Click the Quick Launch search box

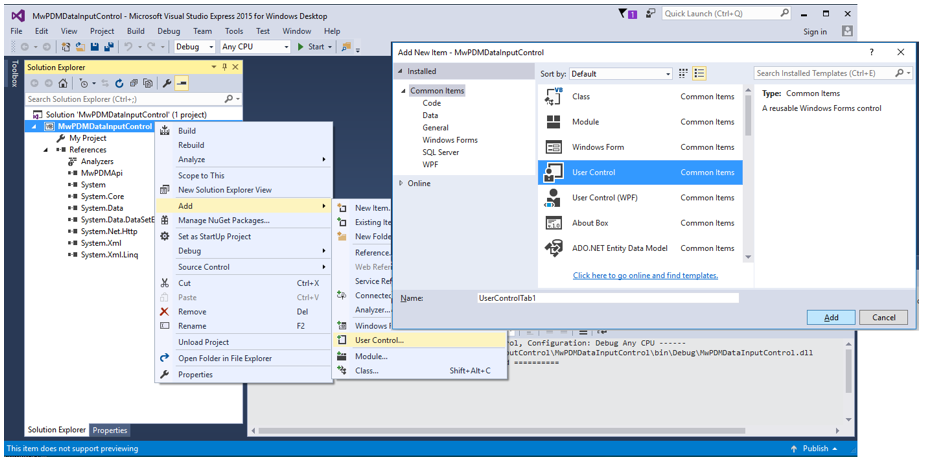[x=726, y=13]
